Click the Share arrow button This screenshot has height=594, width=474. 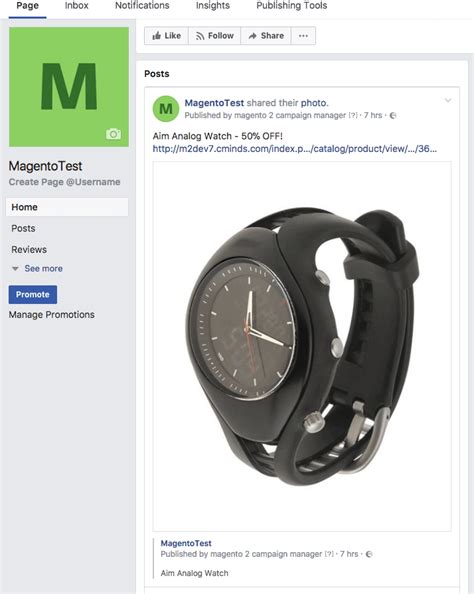point(266,36)
